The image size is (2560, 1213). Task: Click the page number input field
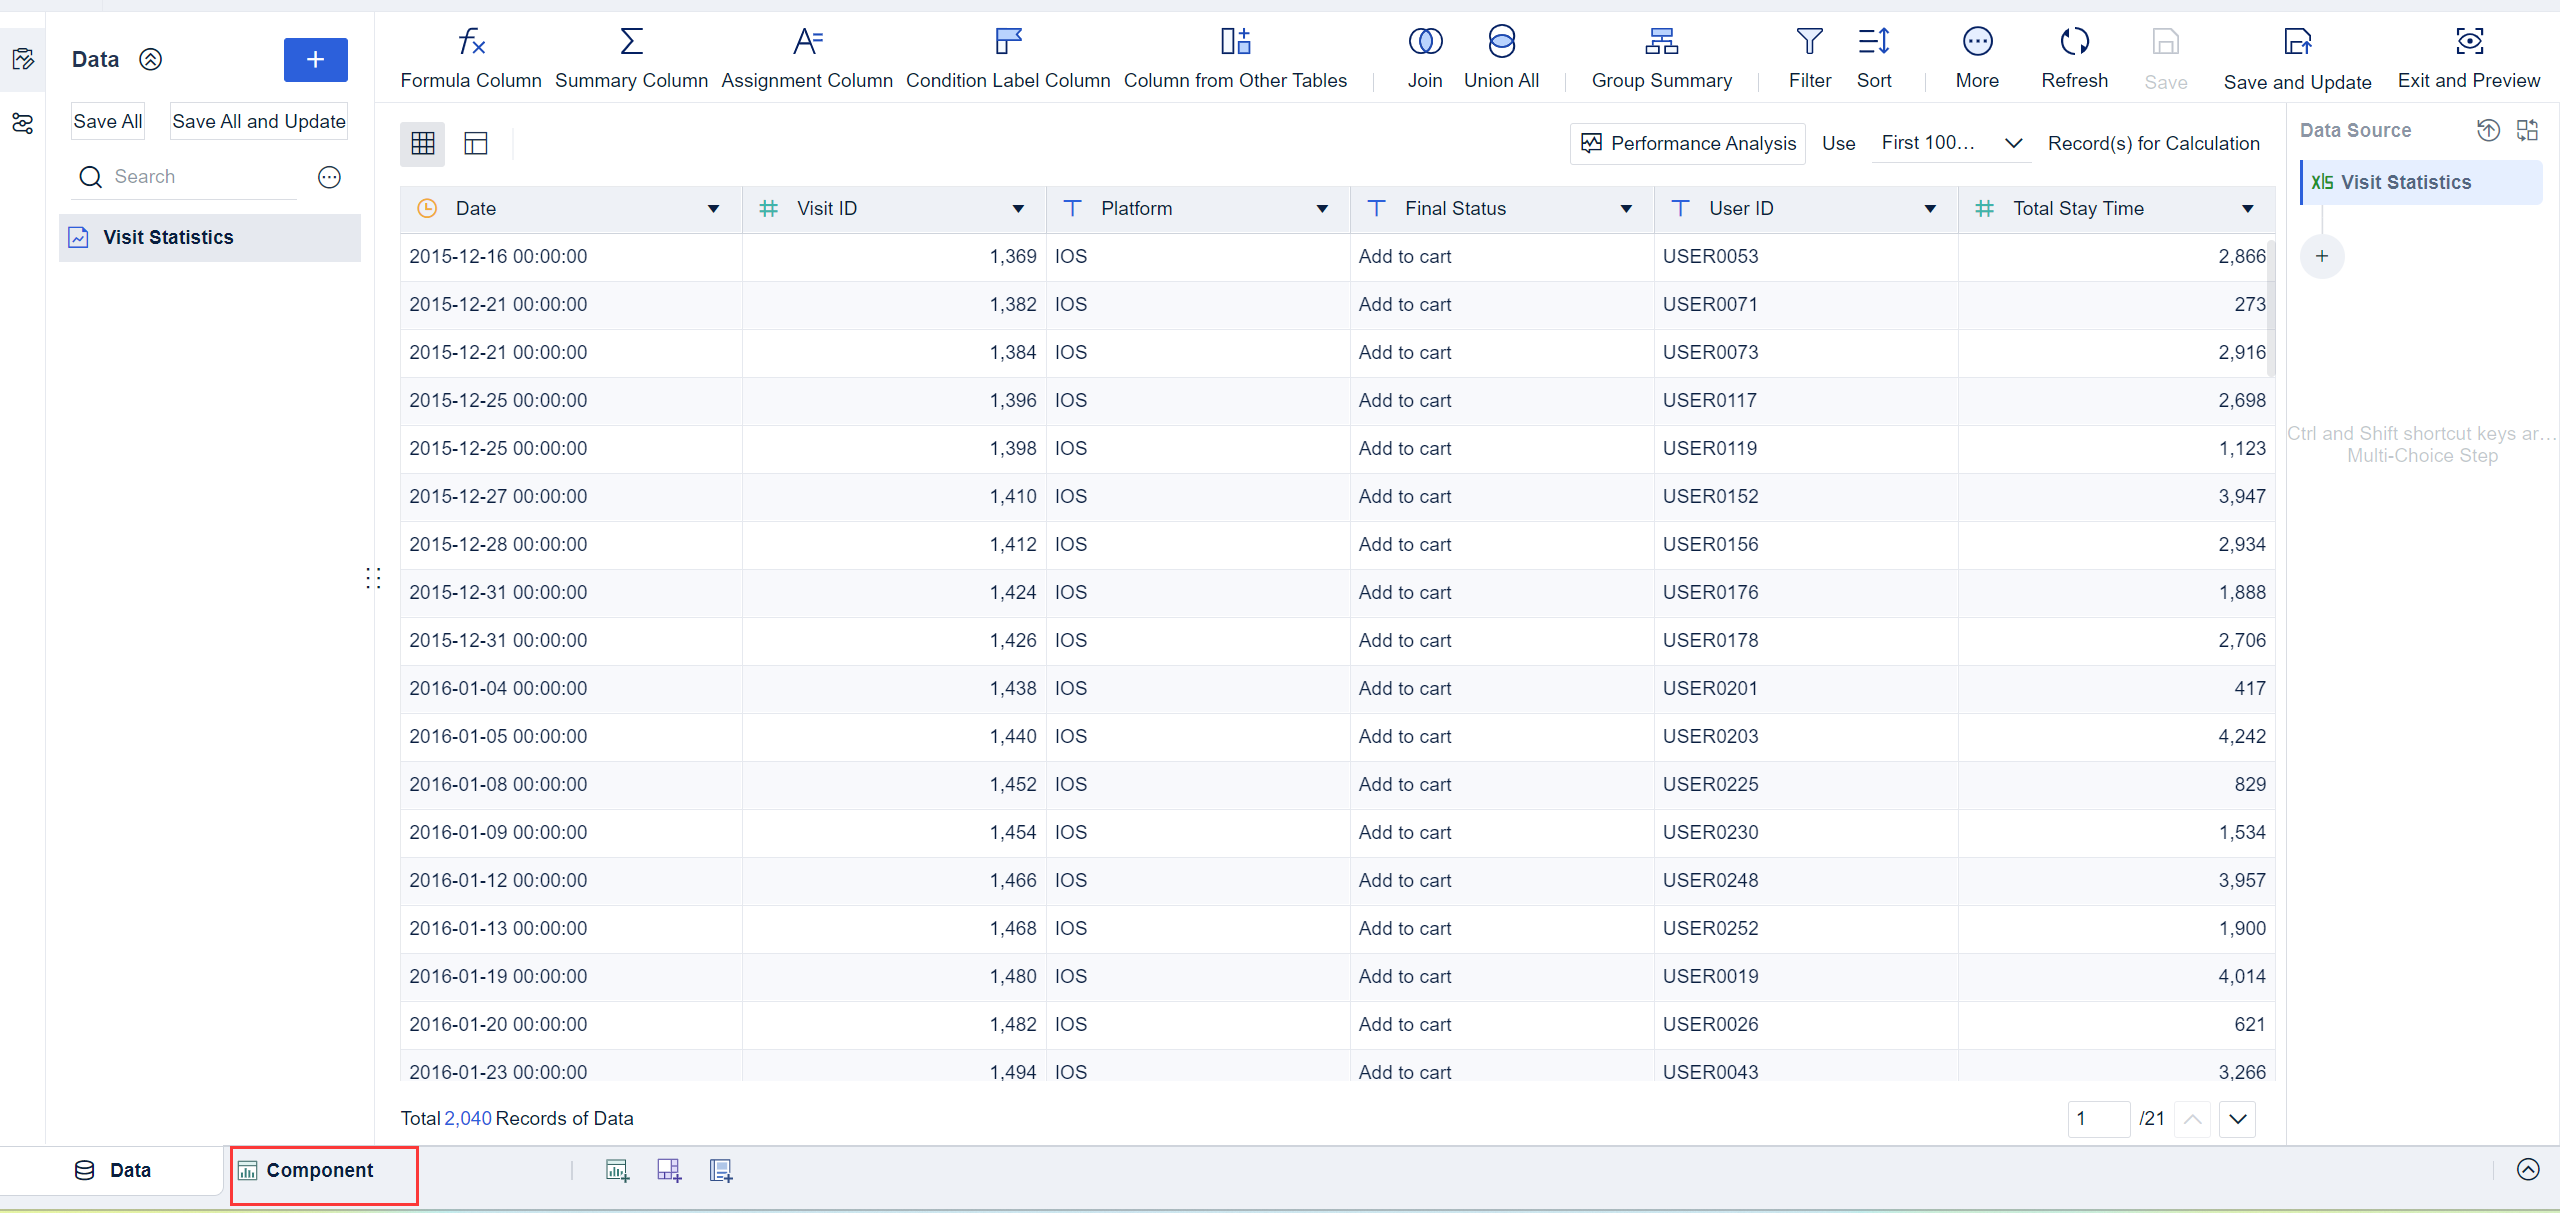pyautogui.click(x=2098, y=1119)
